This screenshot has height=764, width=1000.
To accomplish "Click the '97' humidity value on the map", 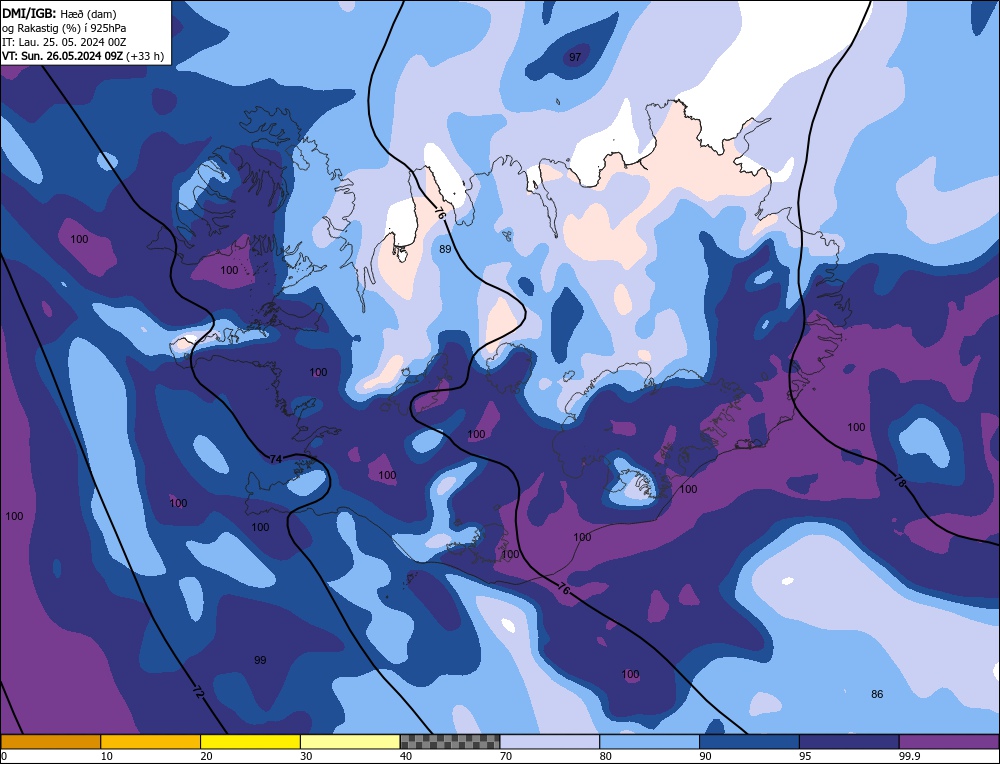I will [x=575, y=57].
